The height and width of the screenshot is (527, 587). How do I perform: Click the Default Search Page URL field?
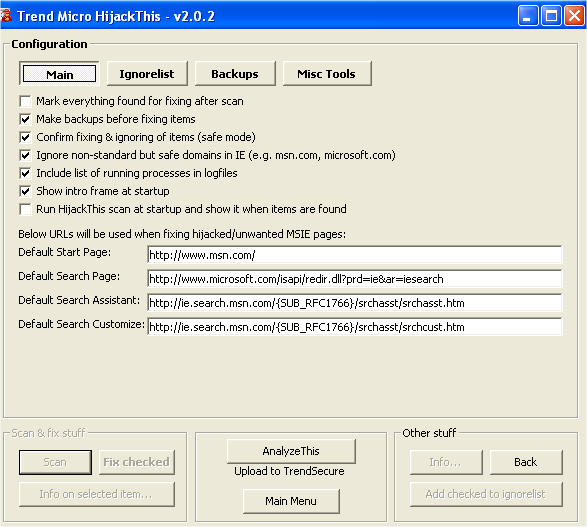355,279
